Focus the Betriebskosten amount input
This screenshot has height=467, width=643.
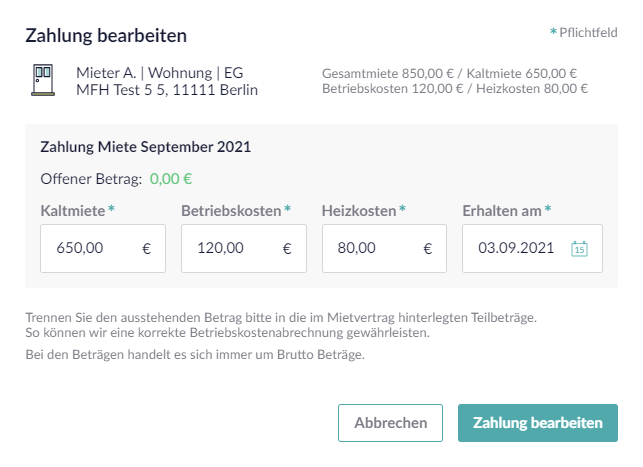230,249
